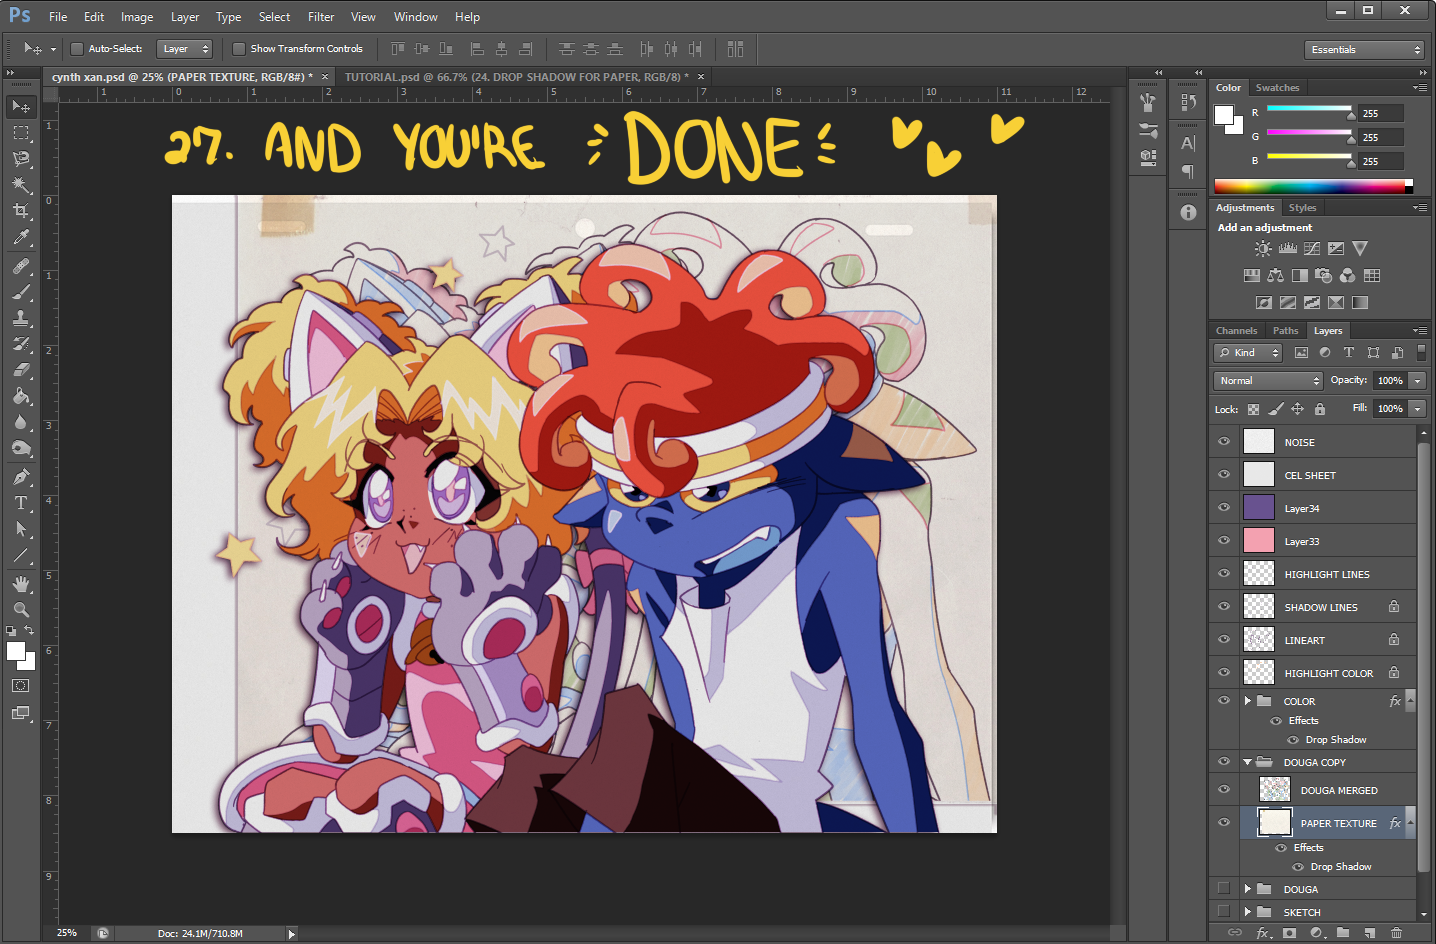Click the layer Opacity value field
The width and height of the screenshot is (1436, 944).
1390,381
